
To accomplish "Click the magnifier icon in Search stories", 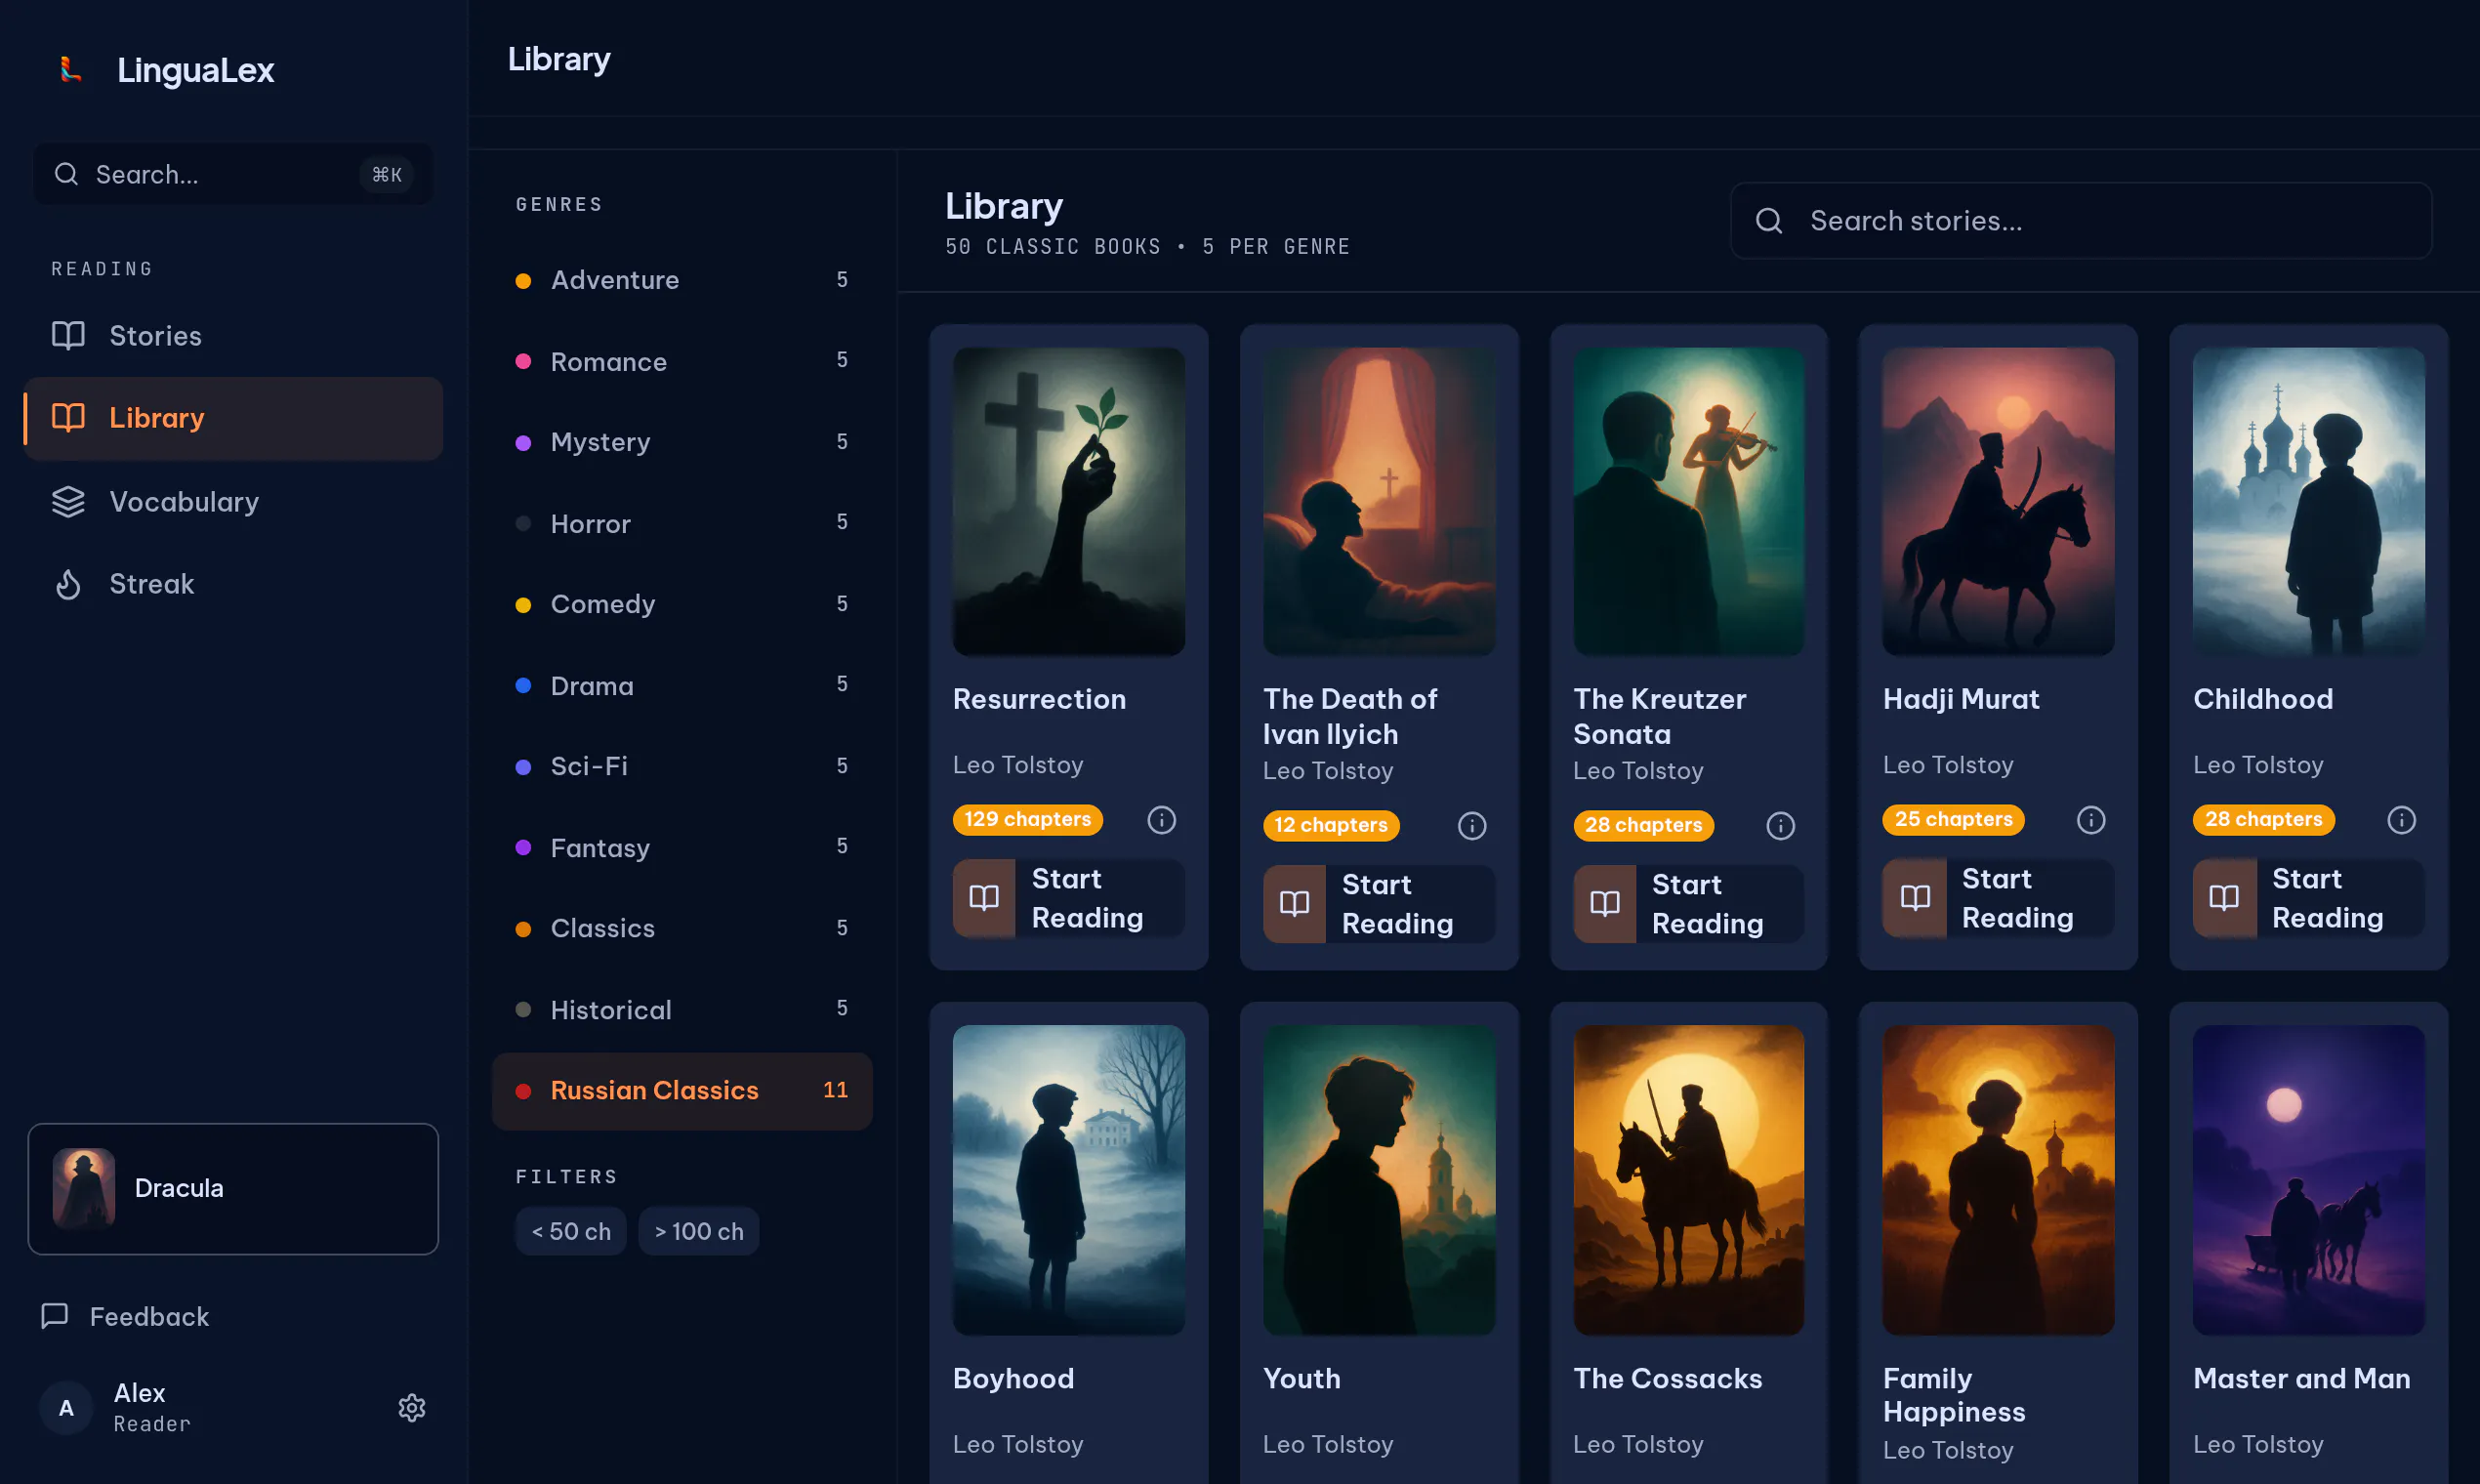I will (x=1769, y=221).
